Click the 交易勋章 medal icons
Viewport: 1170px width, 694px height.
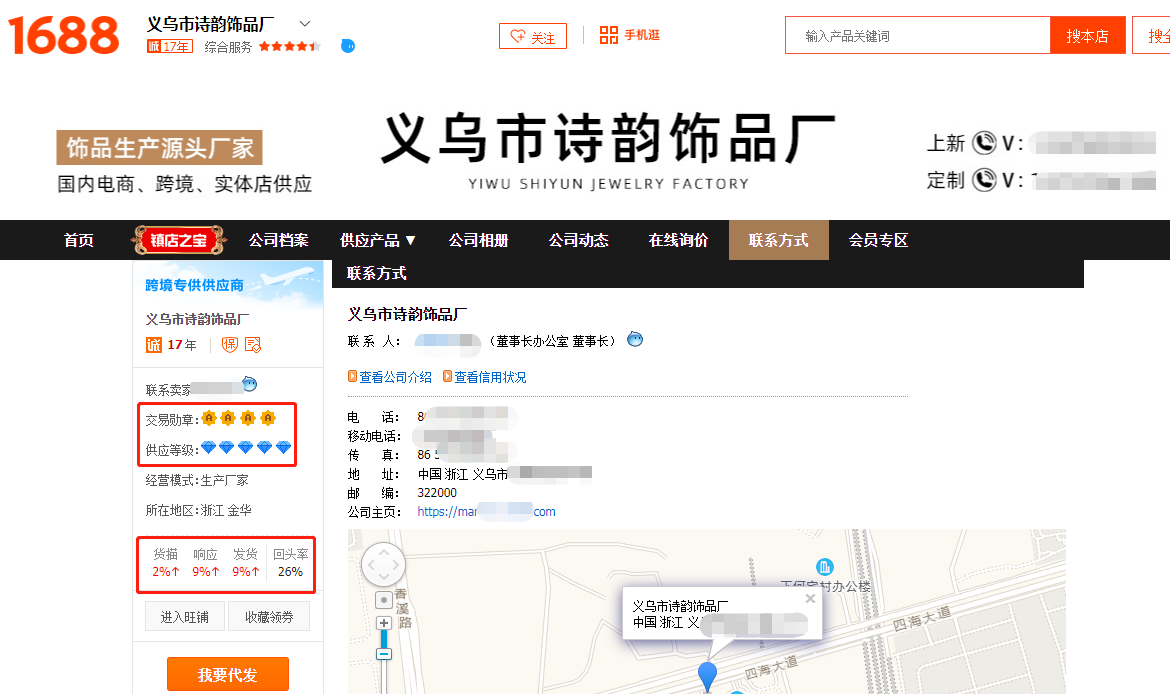(x=238, y=418)
